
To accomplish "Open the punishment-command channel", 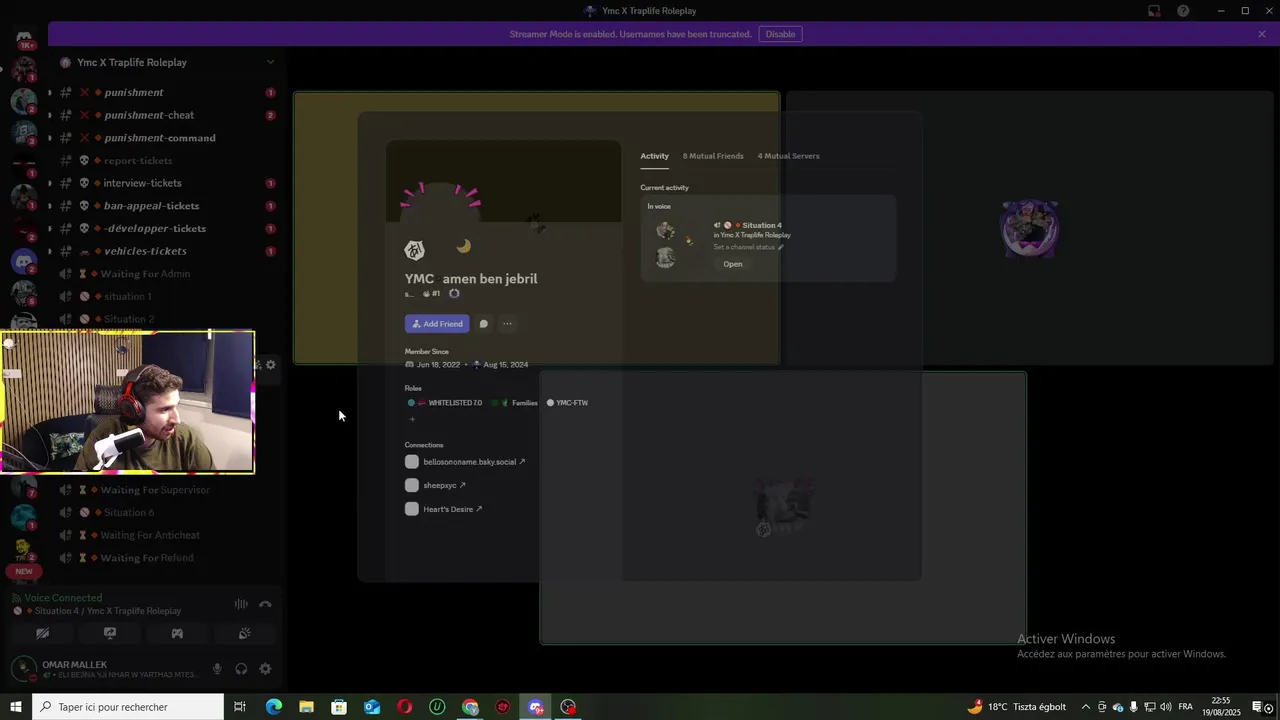I will pos(160,138).
